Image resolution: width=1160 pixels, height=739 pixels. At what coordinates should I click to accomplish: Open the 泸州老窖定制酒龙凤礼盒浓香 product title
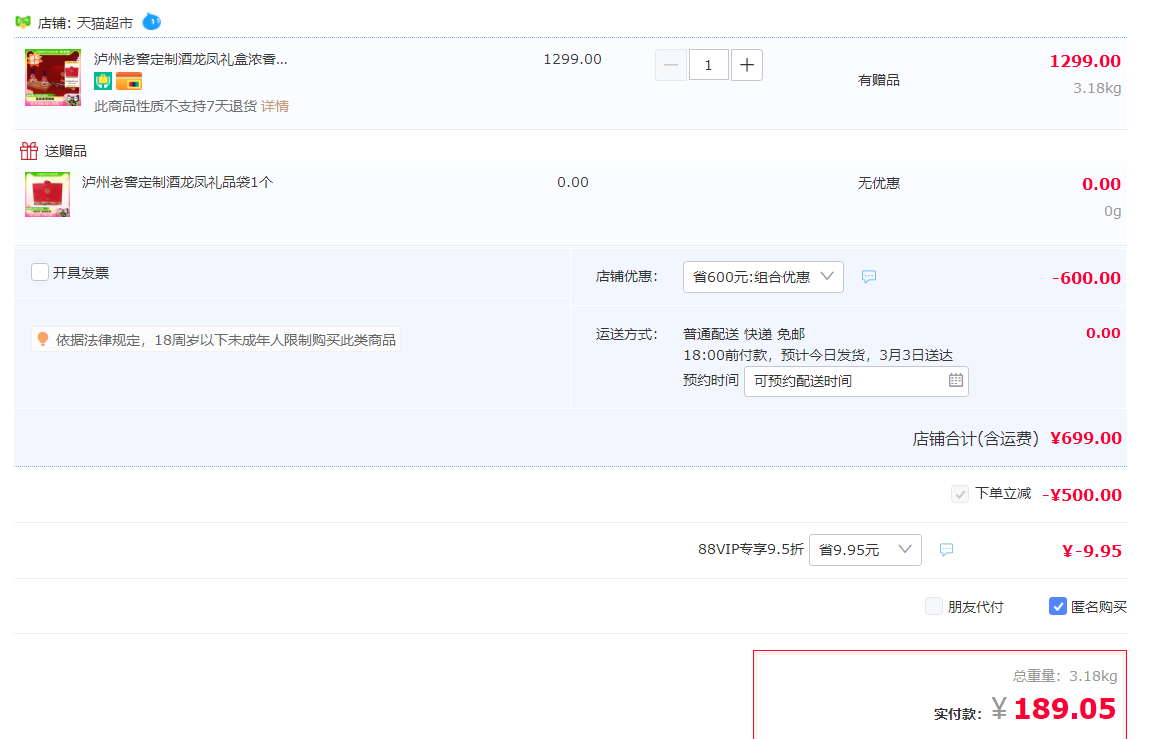click(x=191, y=59)
